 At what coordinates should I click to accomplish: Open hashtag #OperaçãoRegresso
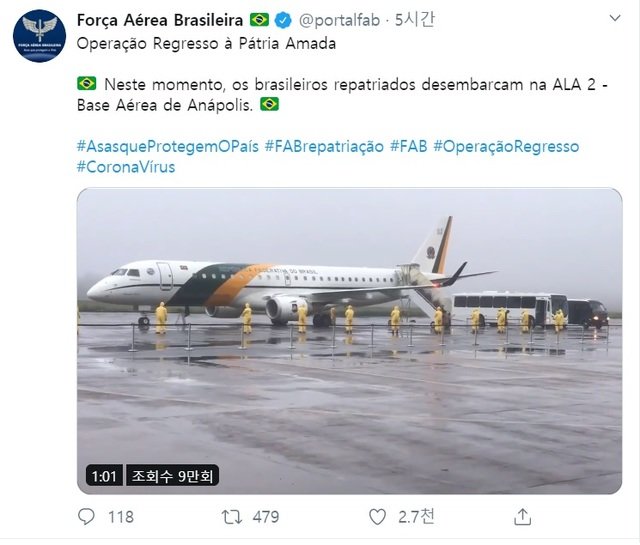click(506, 146)
